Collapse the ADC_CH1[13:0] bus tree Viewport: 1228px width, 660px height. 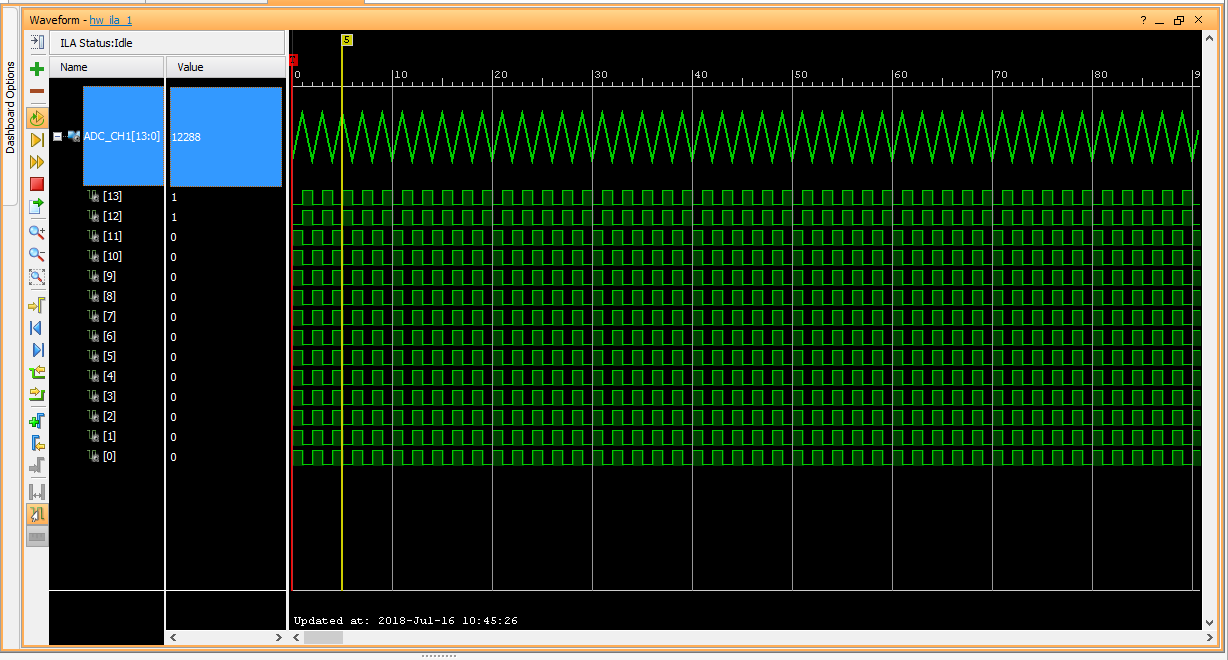coord(58,136)
